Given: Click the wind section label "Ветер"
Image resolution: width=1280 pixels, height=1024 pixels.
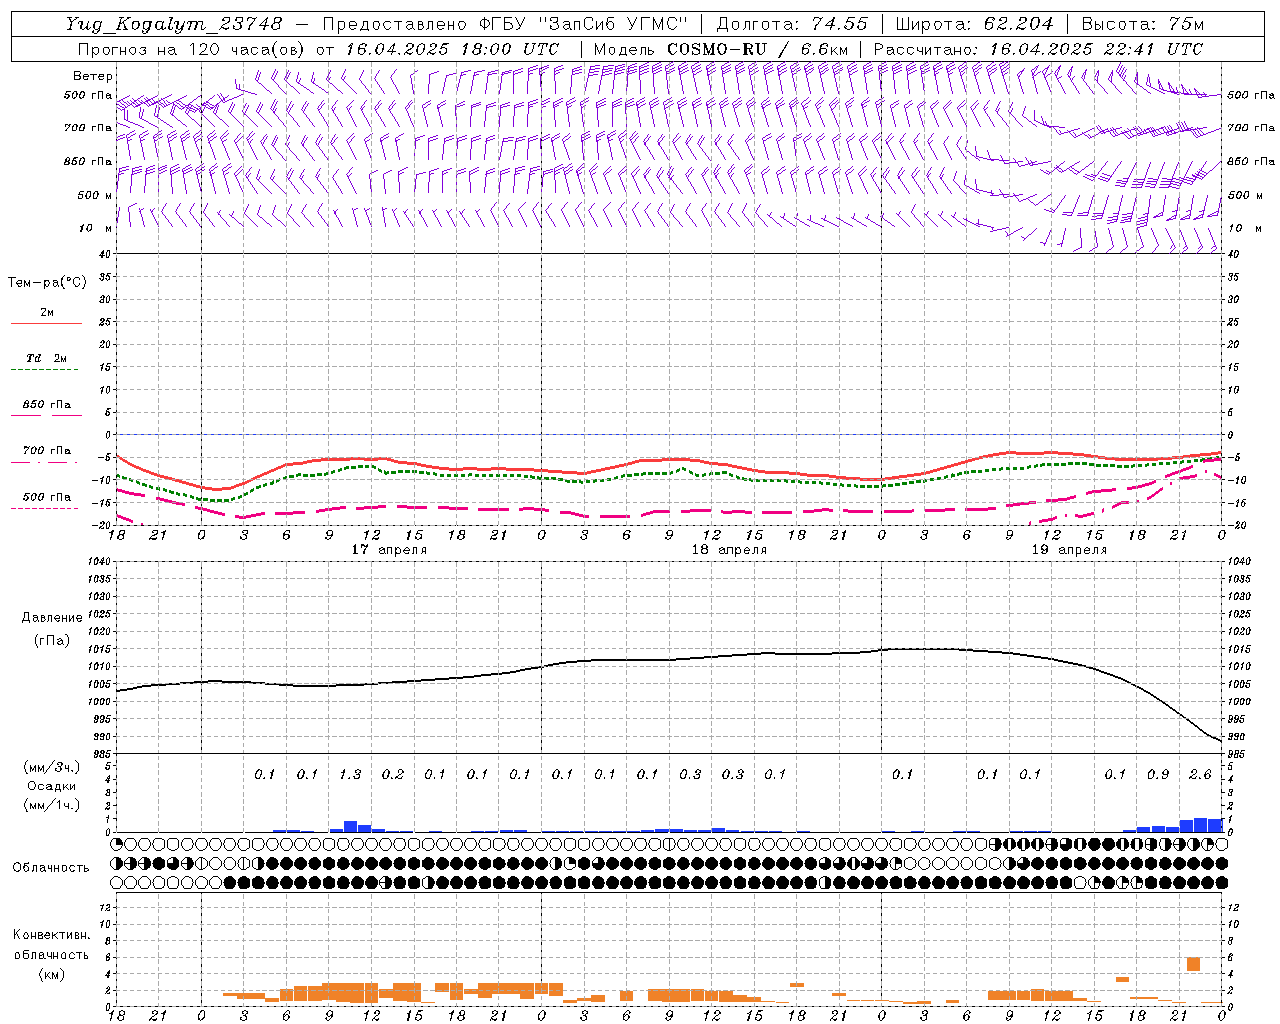Looking at the screenshot, I should (93, 76).
